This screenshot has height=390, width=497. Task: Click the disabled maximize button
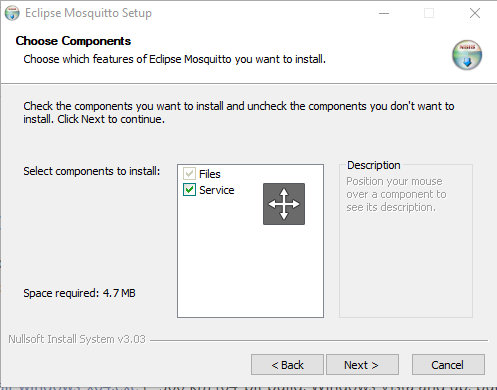click(429, 13)
